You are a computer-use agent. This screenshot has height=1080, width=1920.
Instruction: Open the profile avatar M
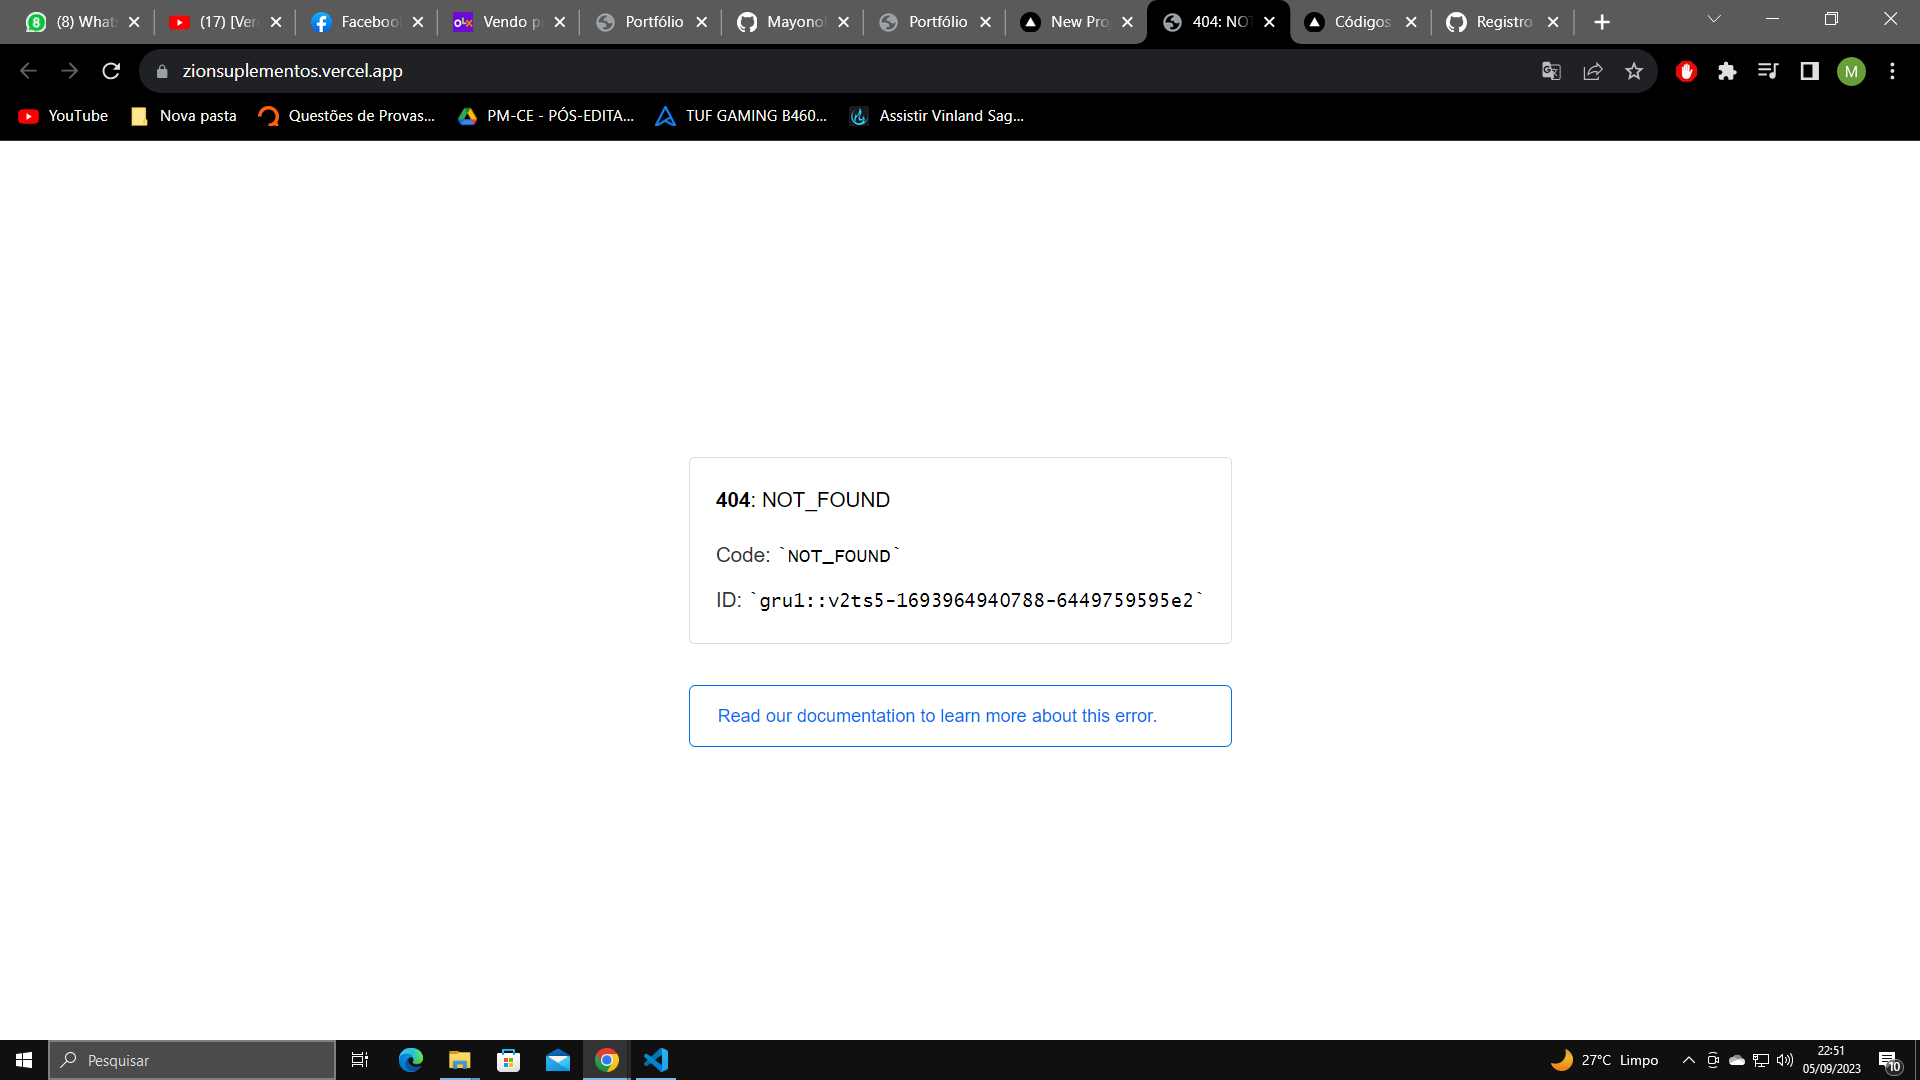coord(1851,71)
